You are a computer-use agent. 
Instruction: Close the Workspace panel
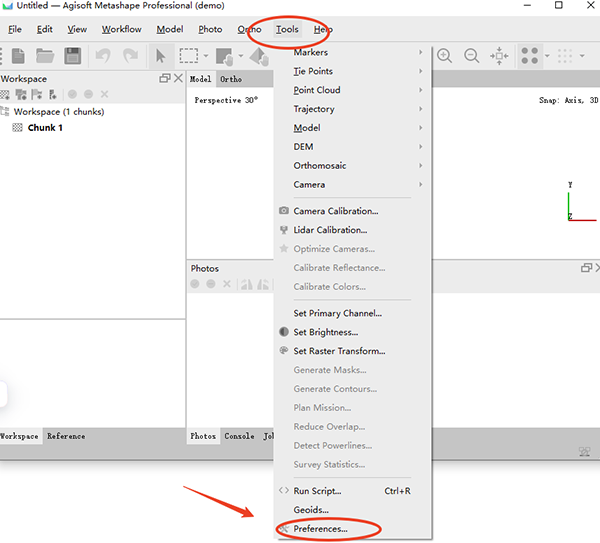coord(178,78)
